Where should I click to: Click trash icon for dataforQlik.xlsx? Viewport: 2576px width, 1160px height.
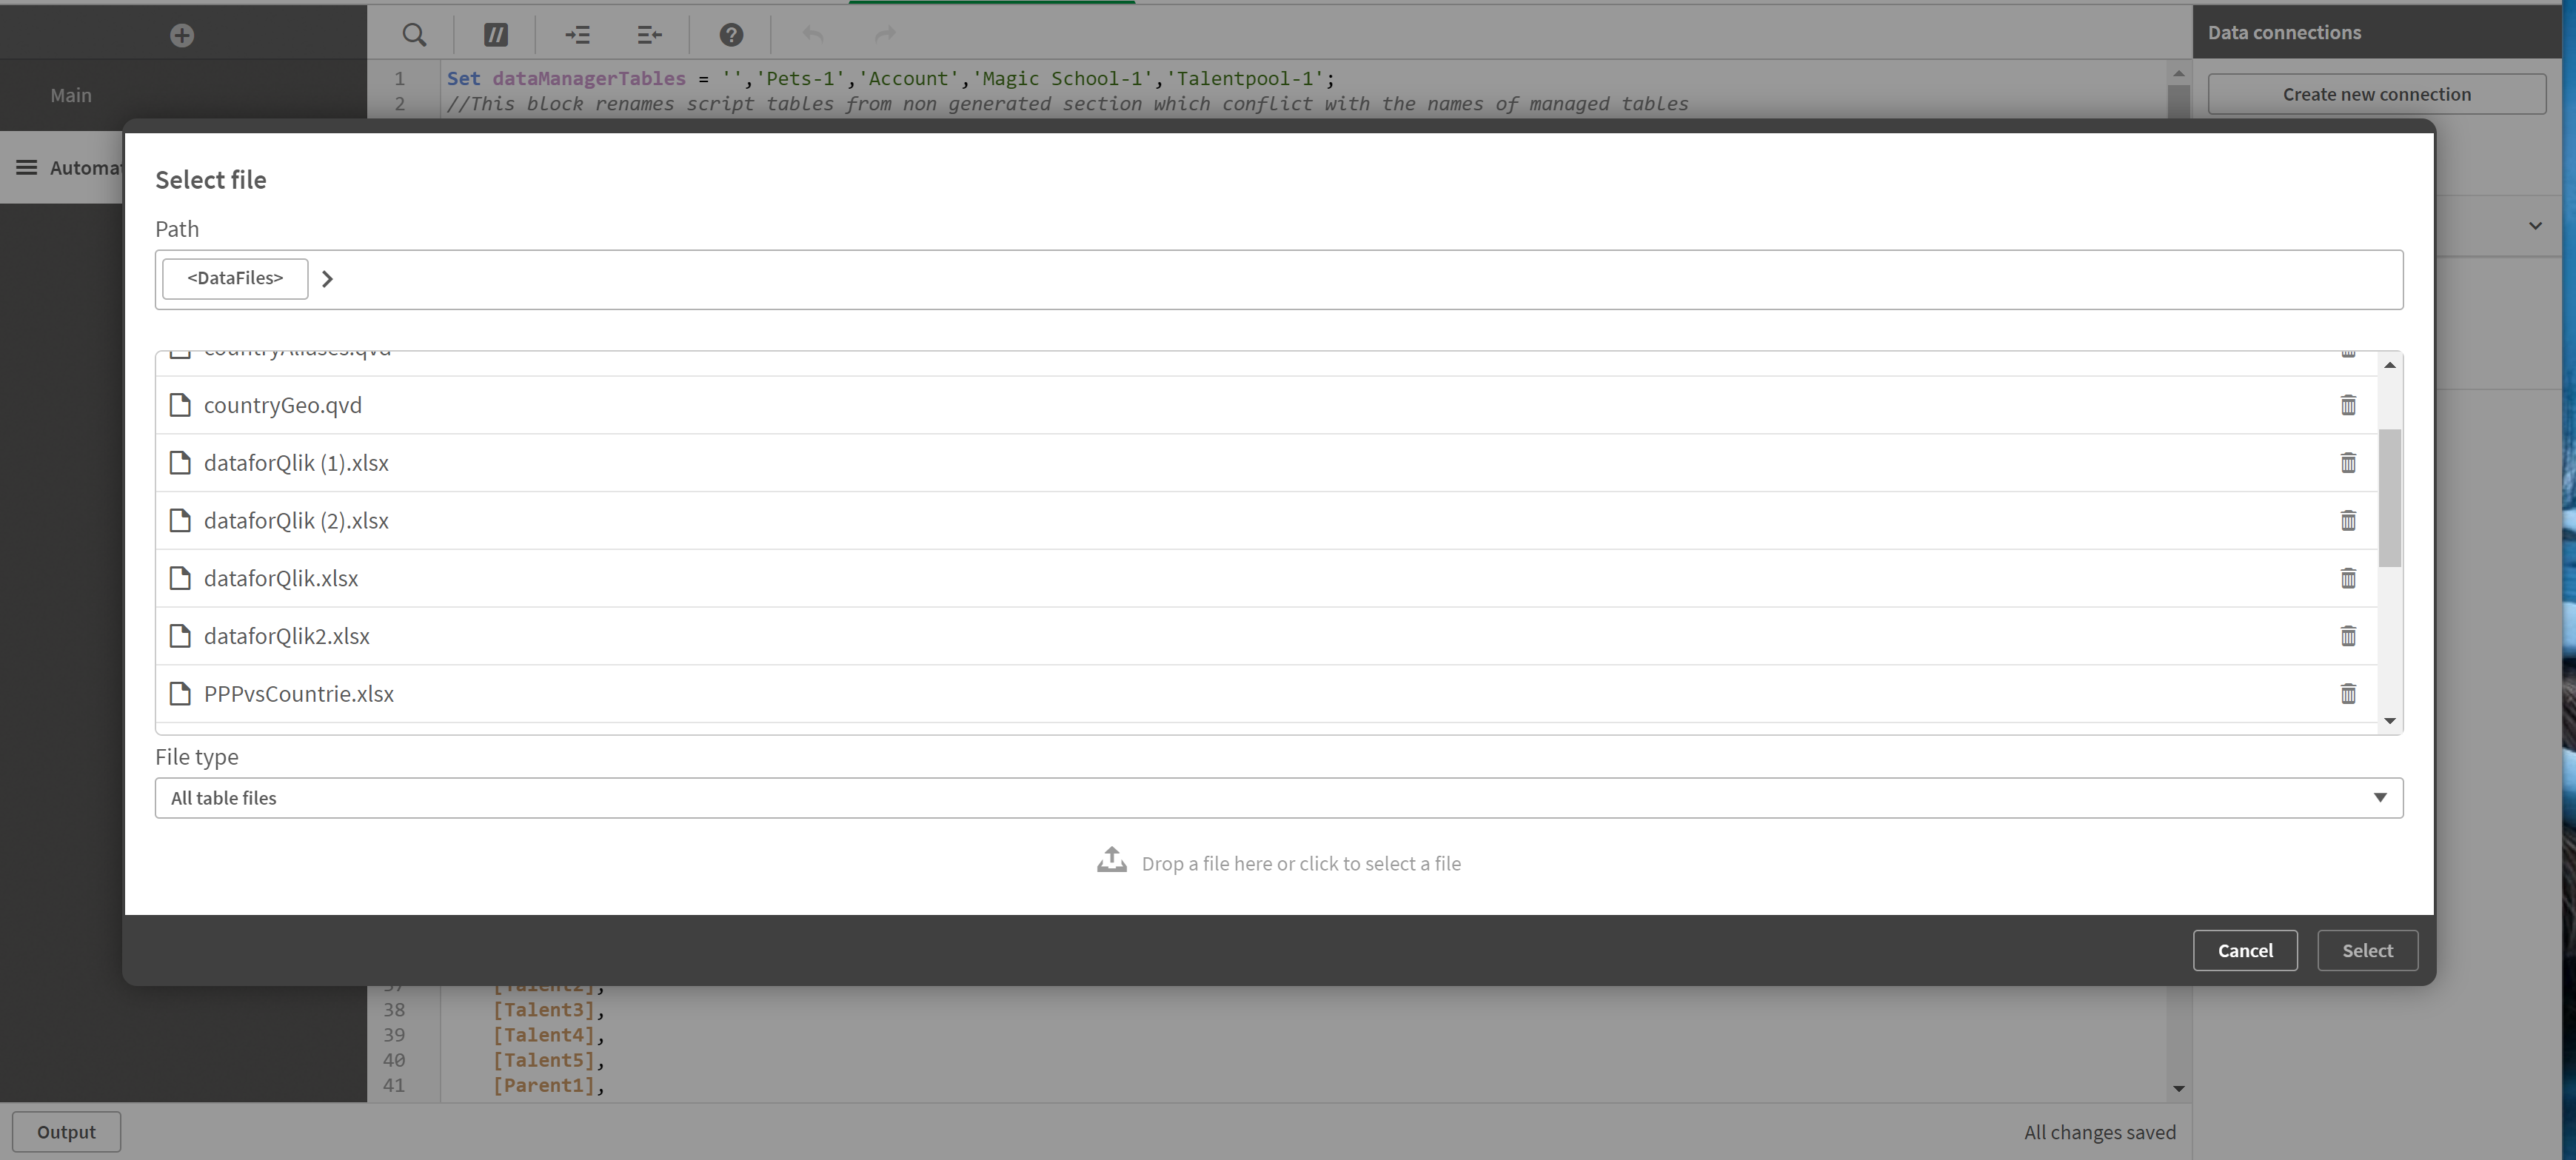click(2347, 579)
